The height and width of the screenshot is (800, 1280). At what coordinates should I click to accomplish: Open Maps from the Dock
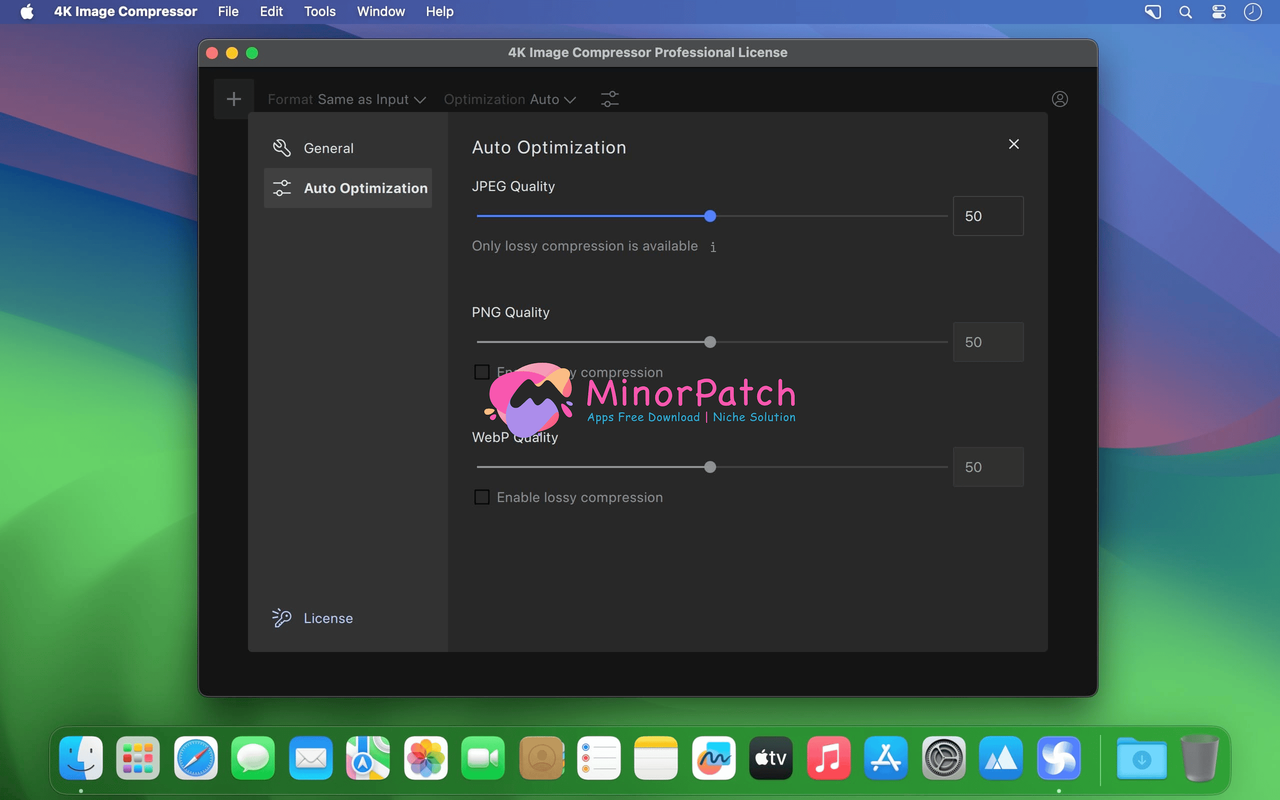tap(368, 758)
